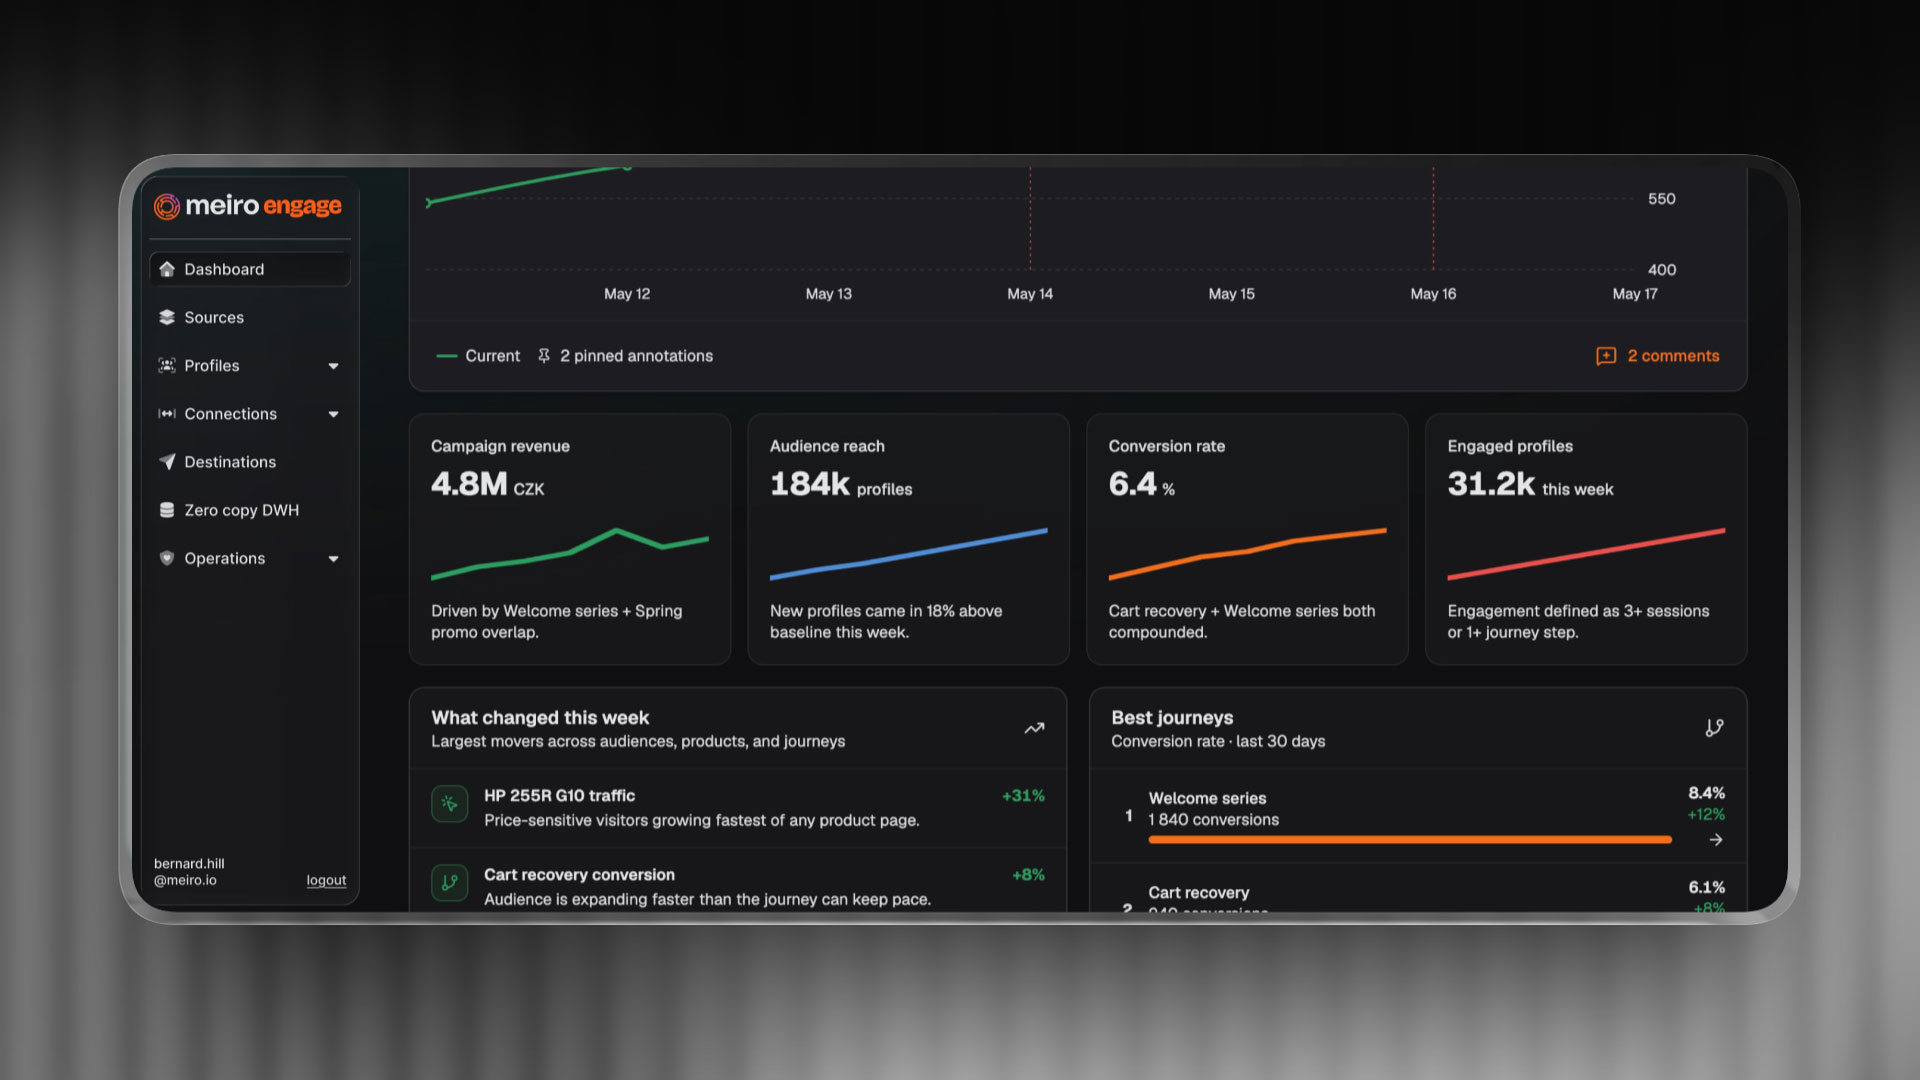Click the Sources stack icon
1920x1080 pixels.
[x=167, y=317]
